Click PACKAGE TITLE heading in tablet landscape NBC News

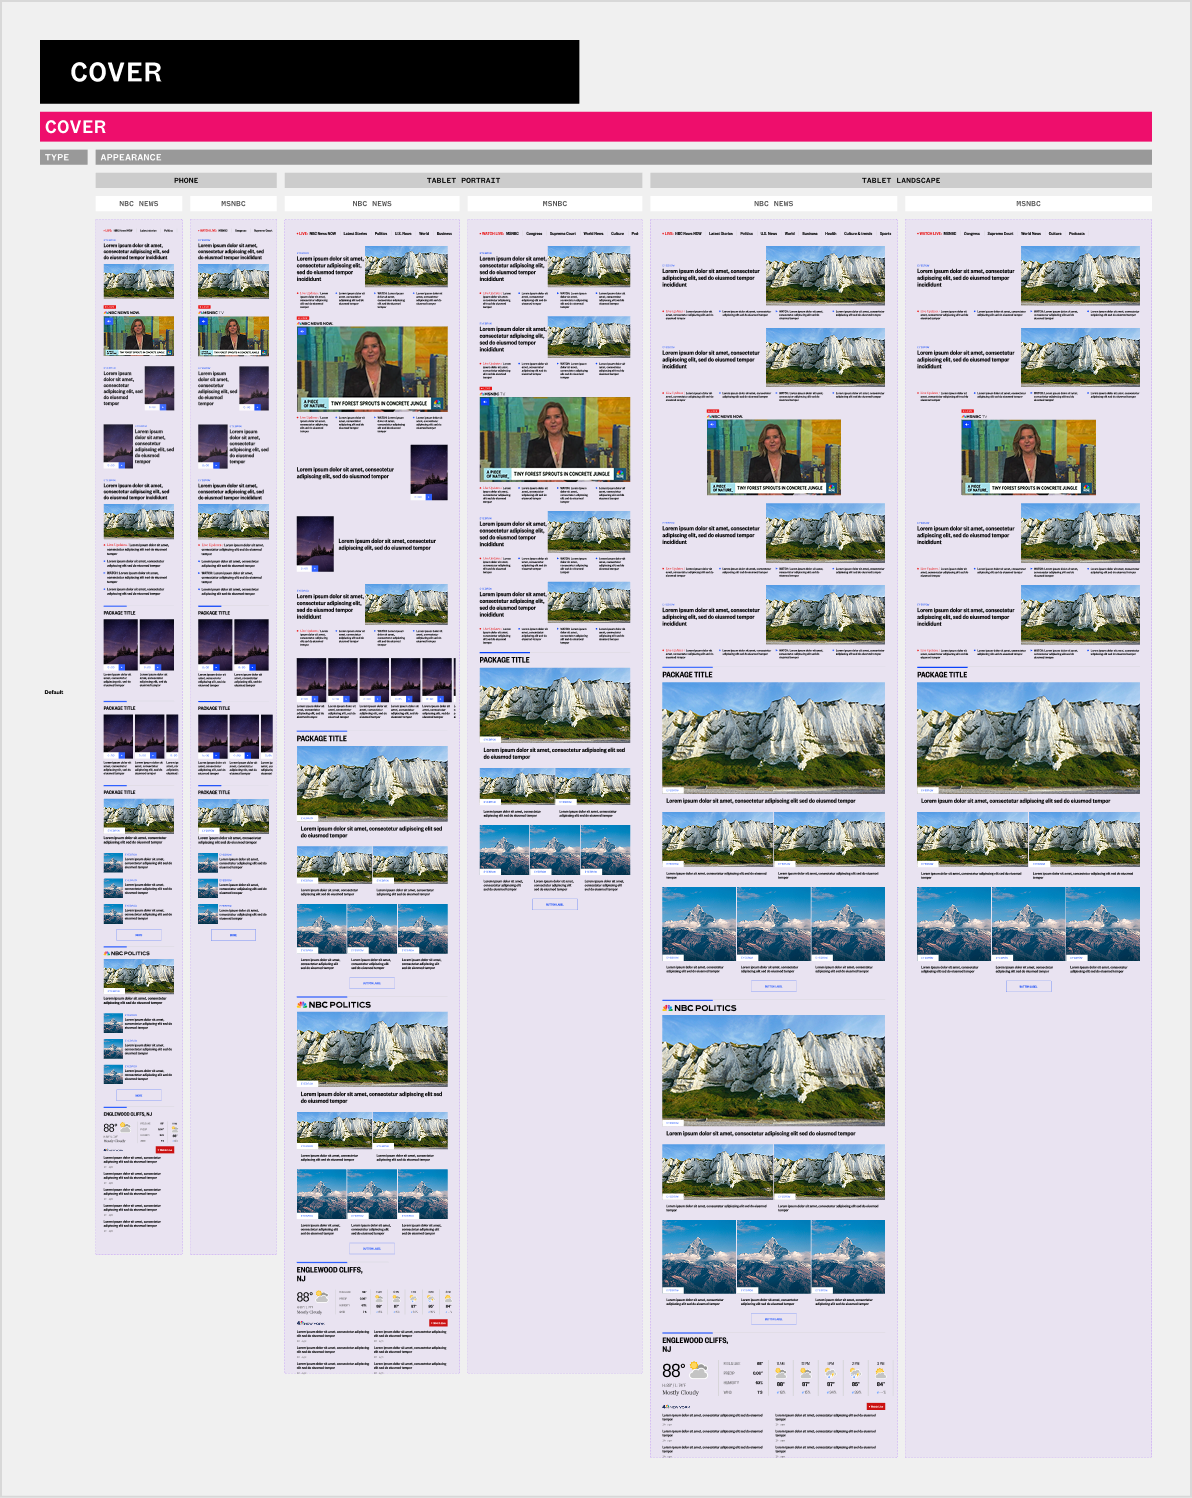point(687,675)
